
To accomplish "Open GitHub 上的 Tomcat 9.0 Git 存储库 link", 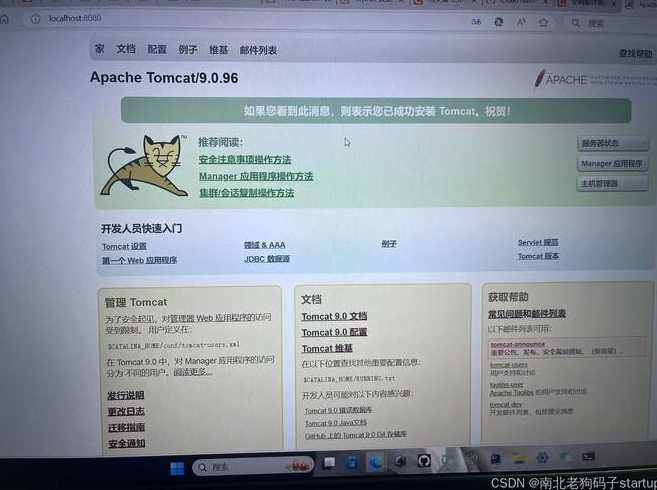I will pyautogui.click(x=356, y=435).
